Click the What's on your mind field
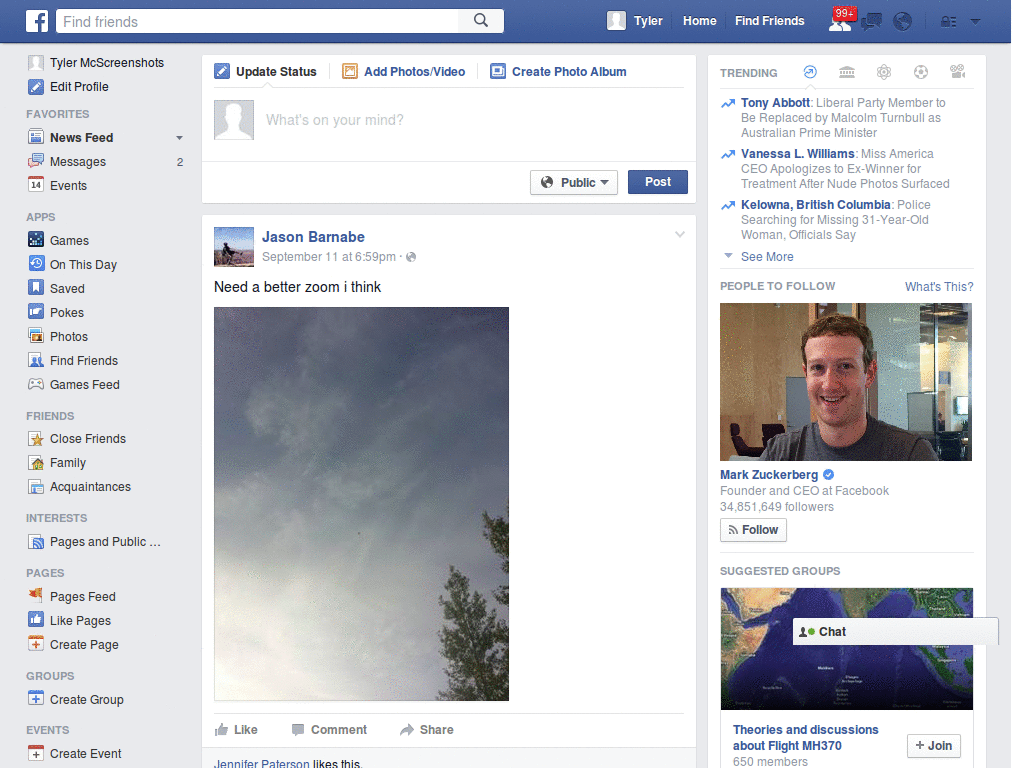 click(x=473, y=120)
